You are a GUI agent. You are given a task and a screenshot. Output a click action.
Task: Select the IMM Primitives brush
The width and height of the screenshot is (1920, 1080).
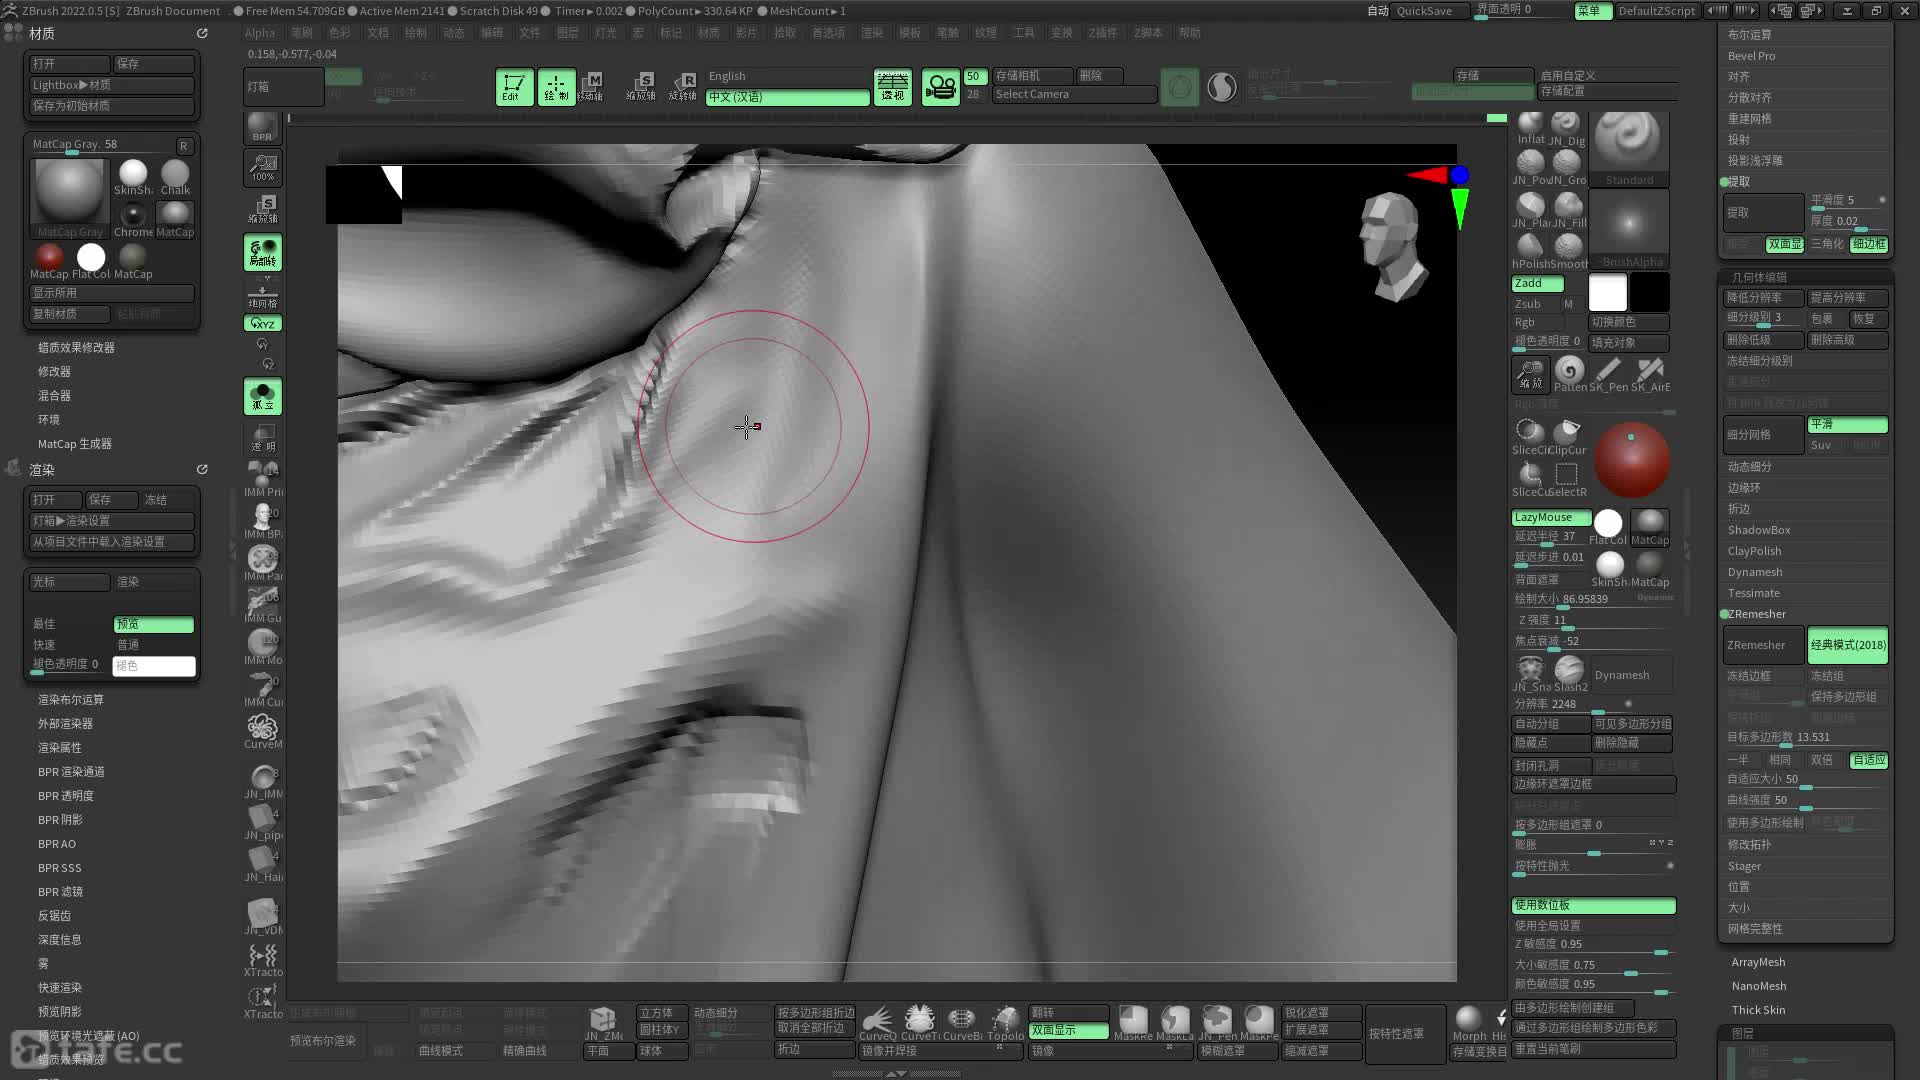(263, 478)
